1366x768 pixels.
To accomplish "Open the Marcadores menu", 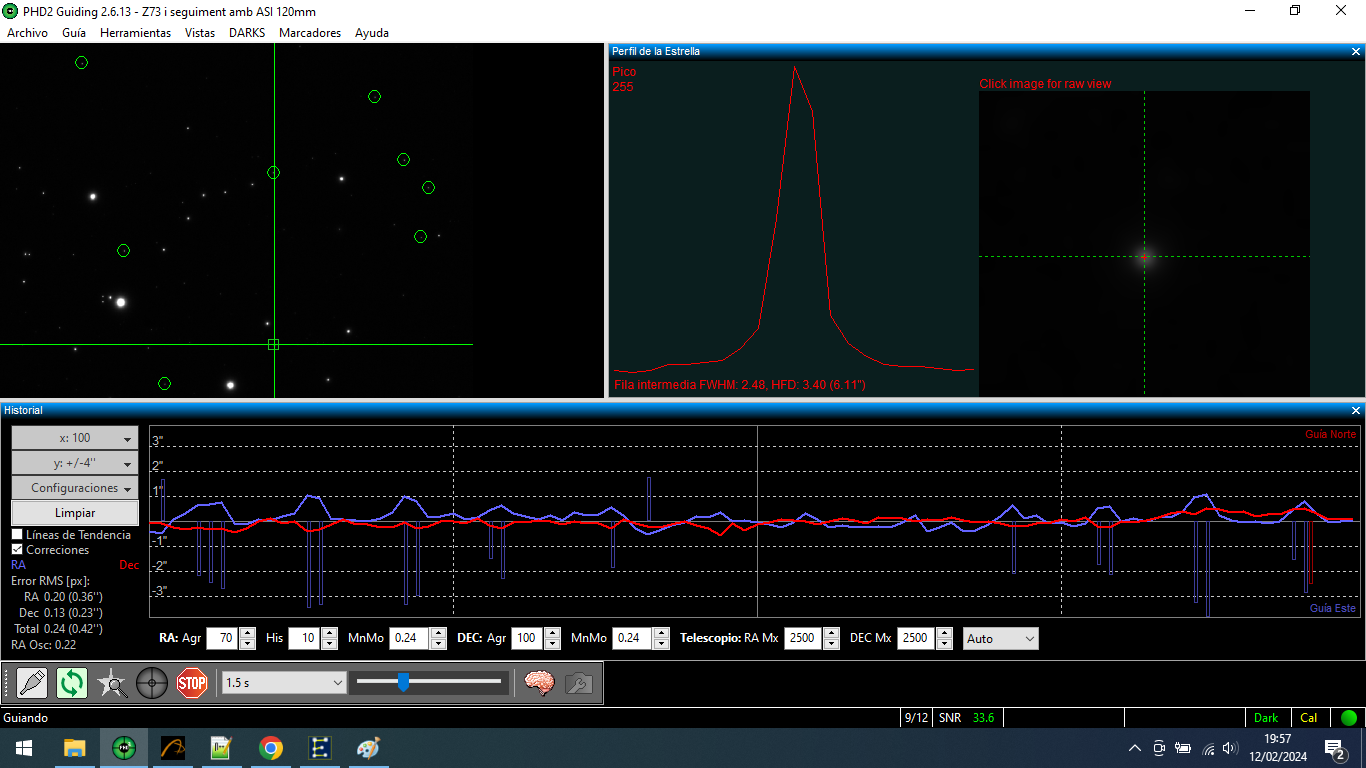I will point(310,33).
